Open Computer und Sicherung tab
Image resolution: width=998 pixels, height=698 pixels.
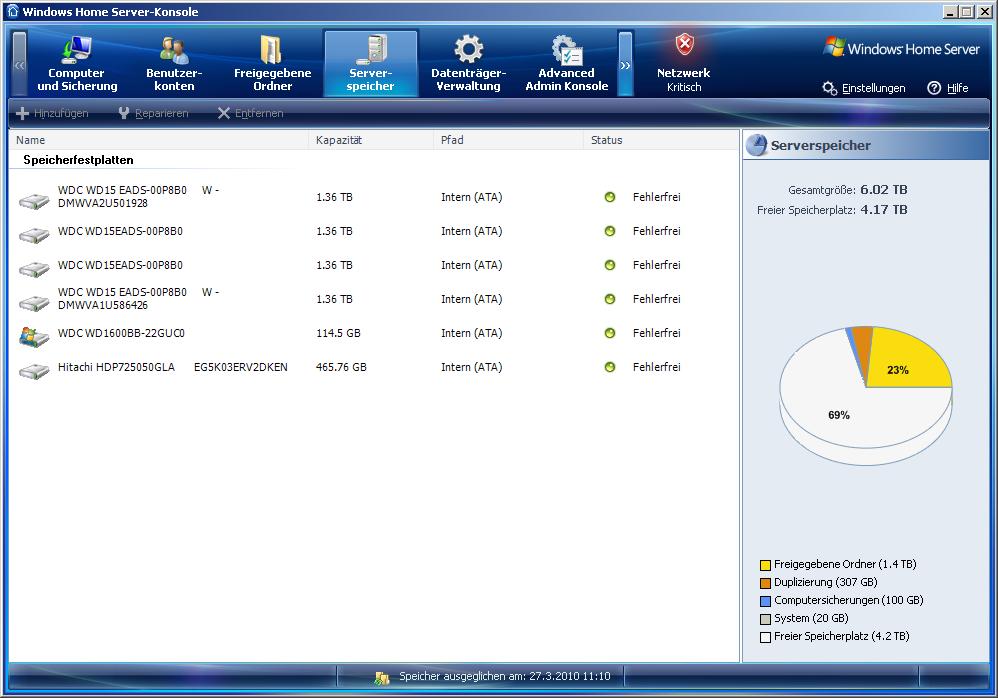(x=77, y=64)
